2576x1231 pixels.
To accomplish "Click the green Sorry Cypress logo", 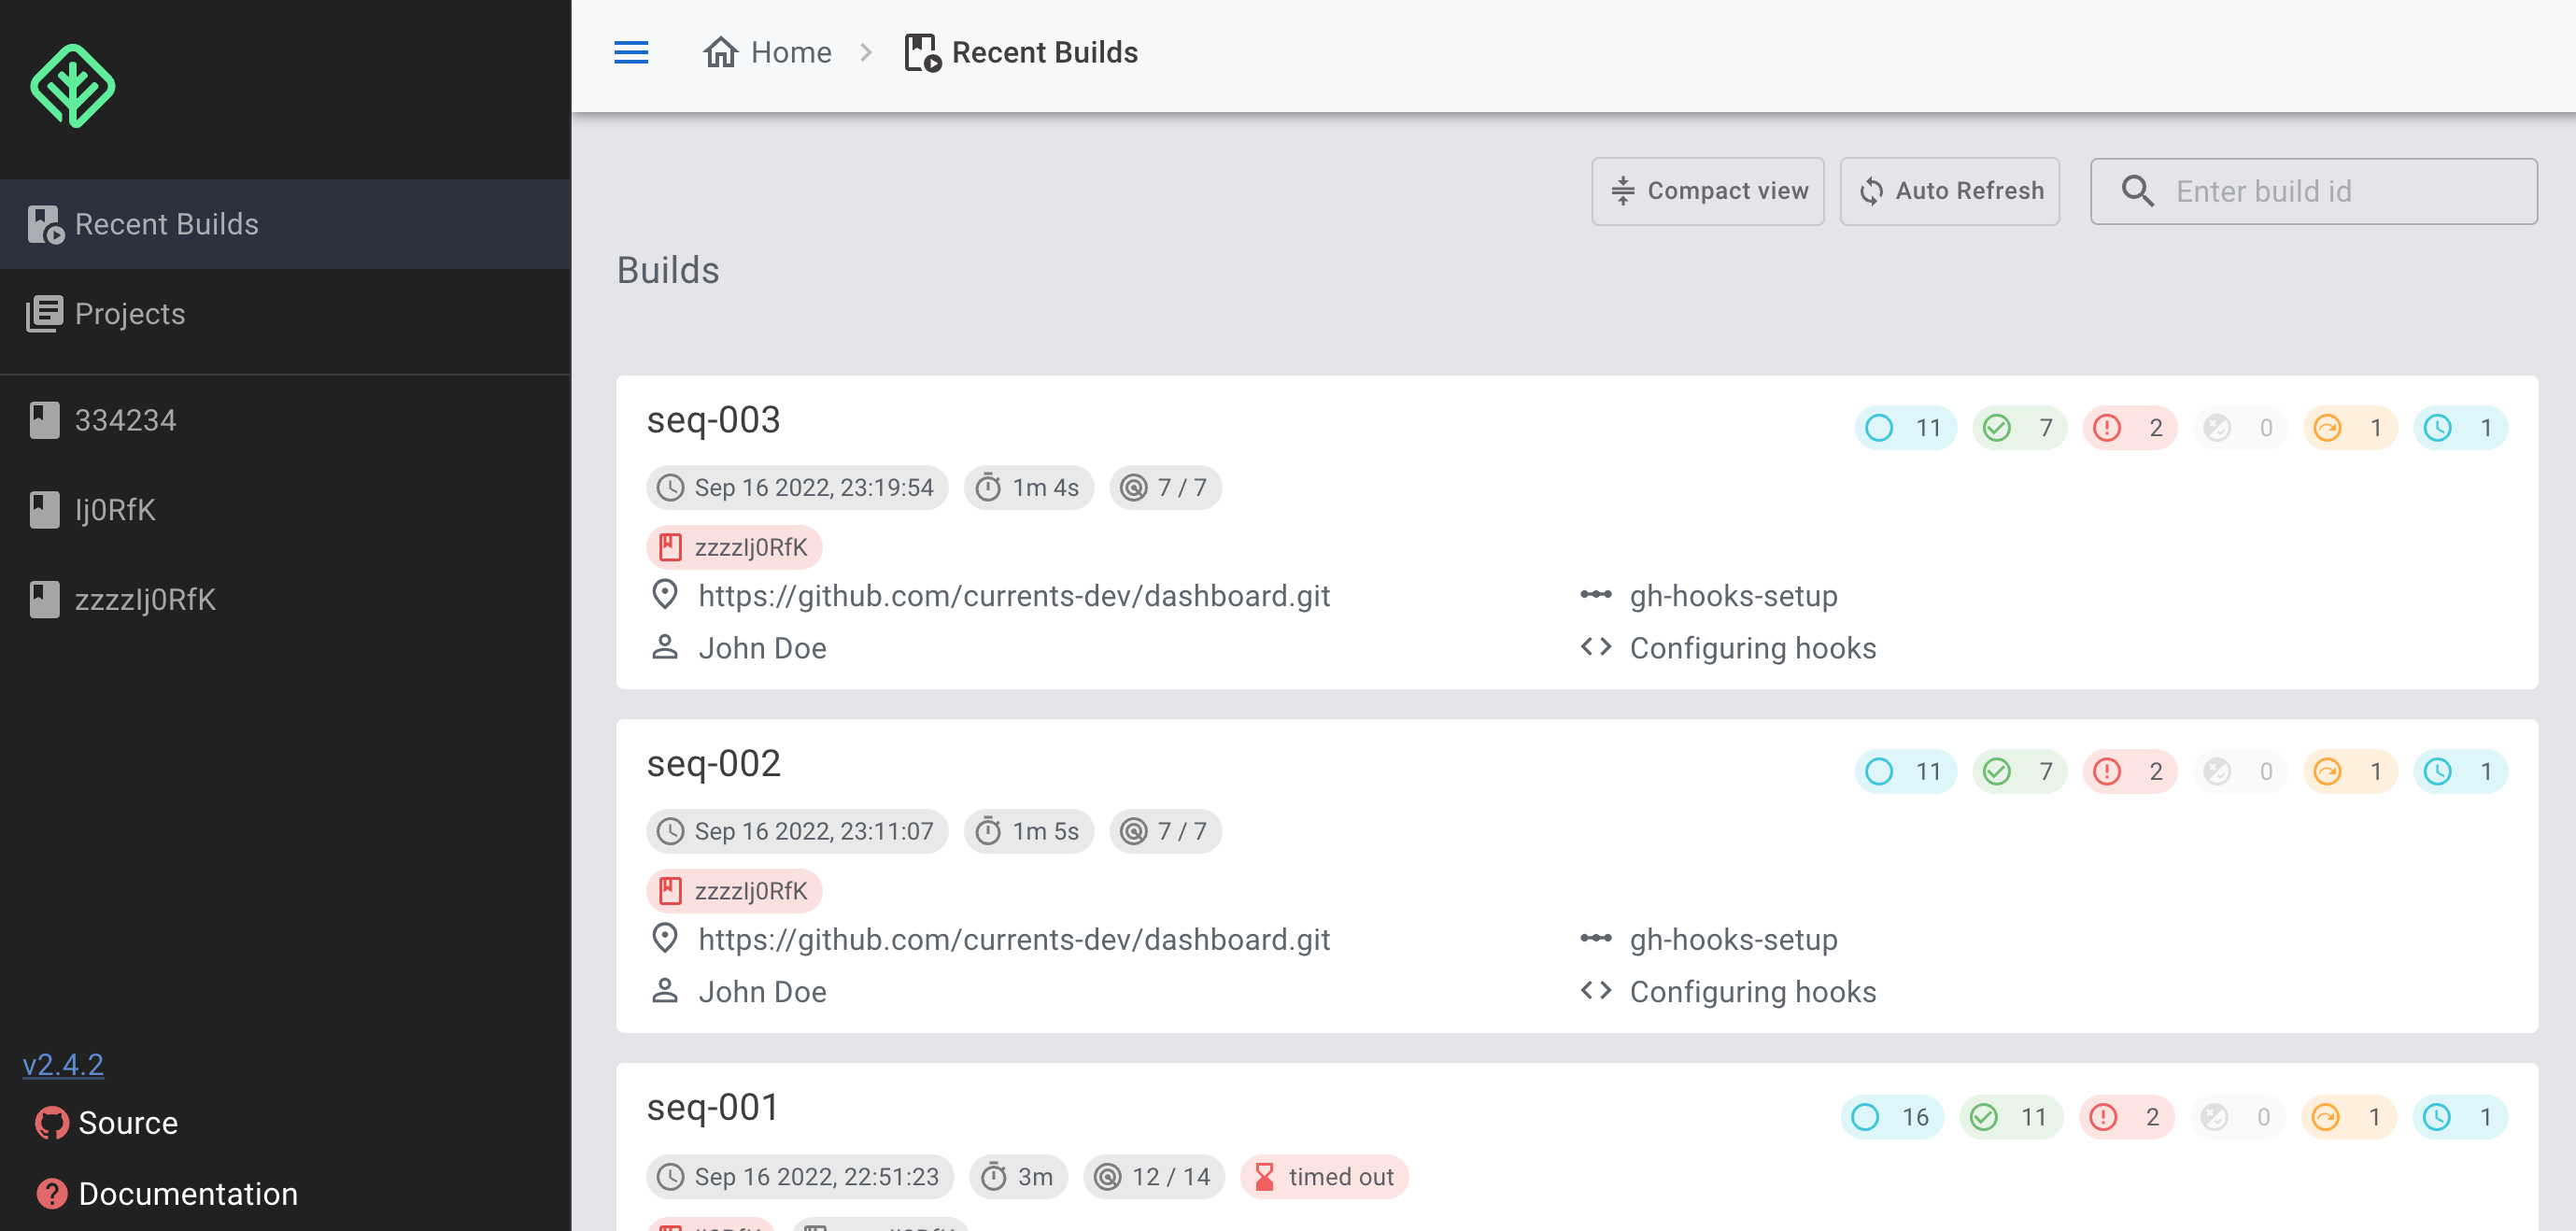I will pos(72,86).
